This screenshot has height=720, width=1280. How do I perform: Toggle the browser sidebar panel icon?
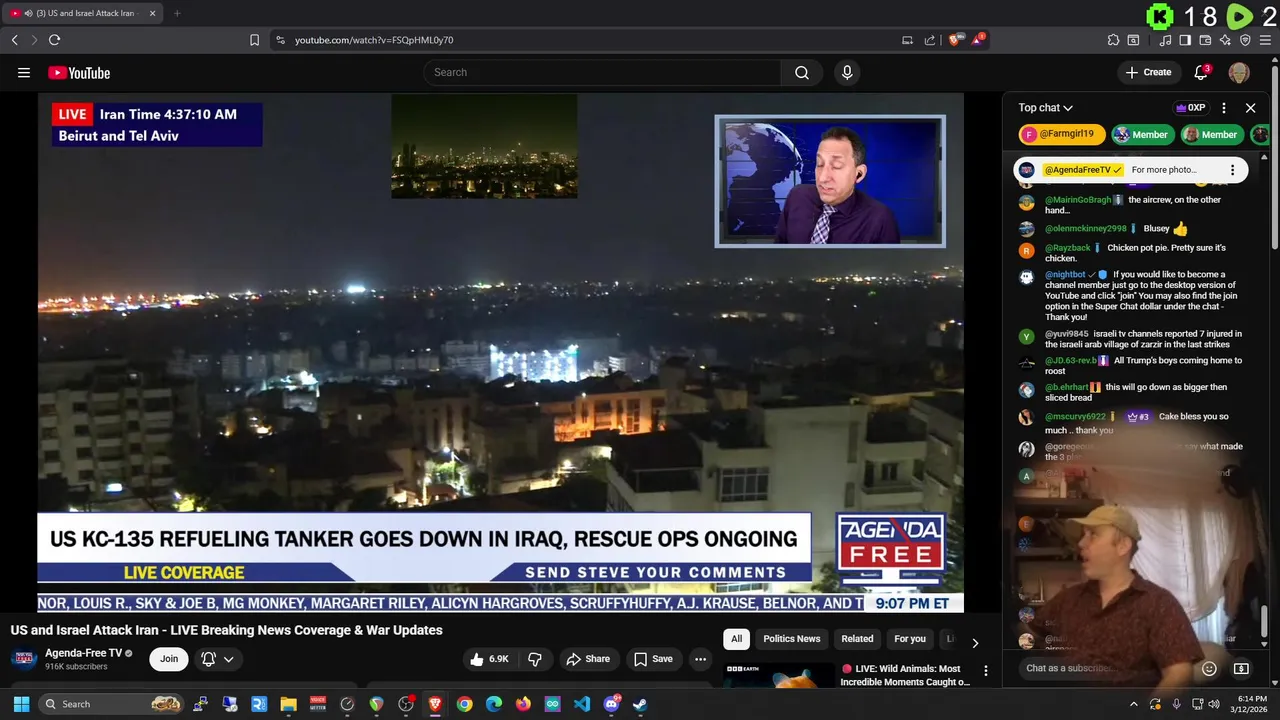1185,40
